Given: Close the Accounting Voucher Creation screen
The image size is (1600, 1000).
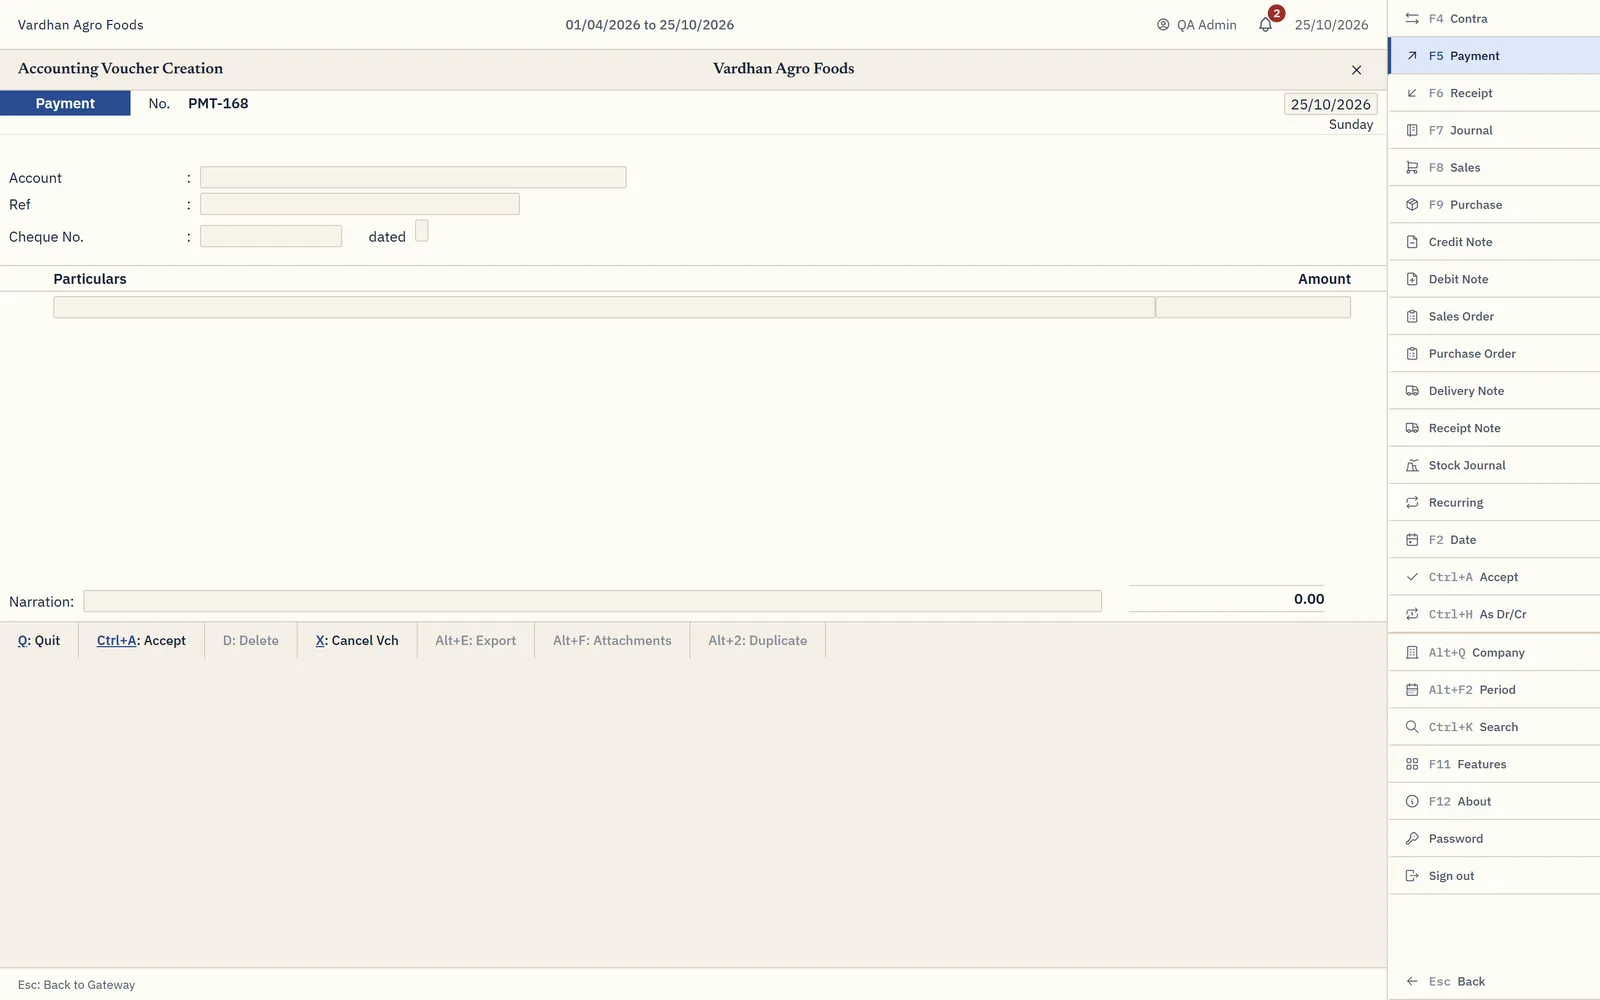Looking at the screenshot, I should (x=1357, y=70).
